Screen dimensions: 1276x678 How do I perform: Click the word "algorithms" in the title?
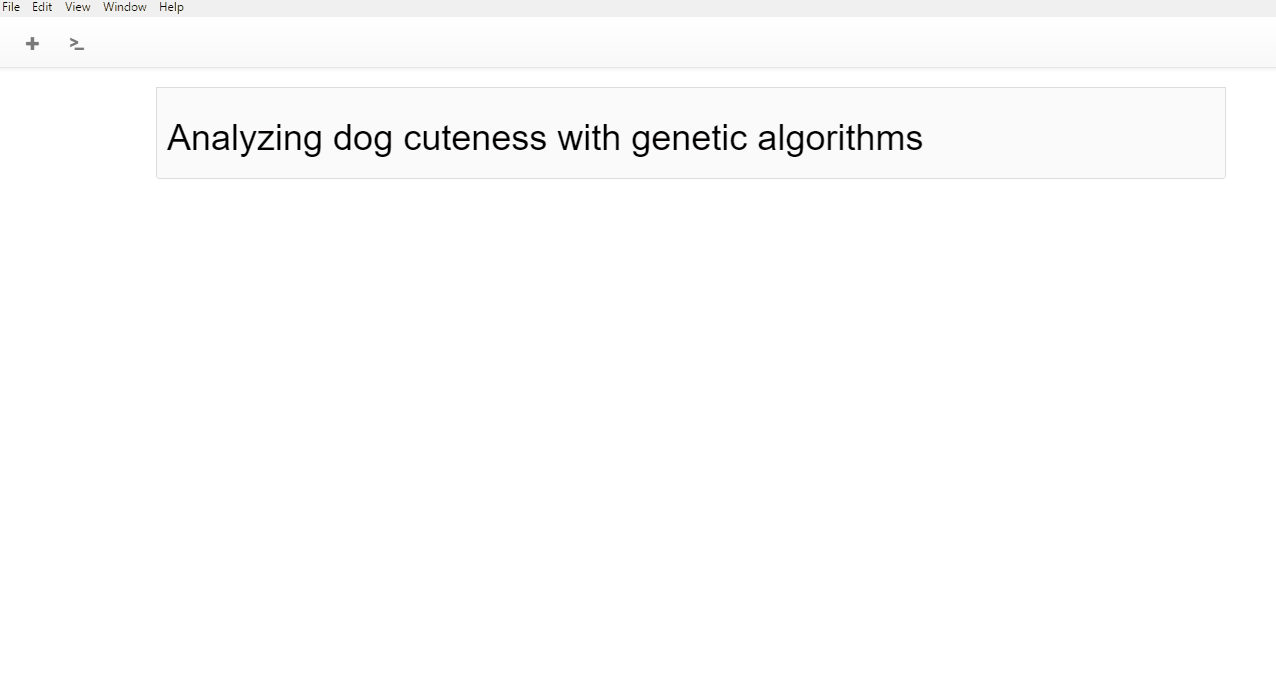click(x=840, y=138)
